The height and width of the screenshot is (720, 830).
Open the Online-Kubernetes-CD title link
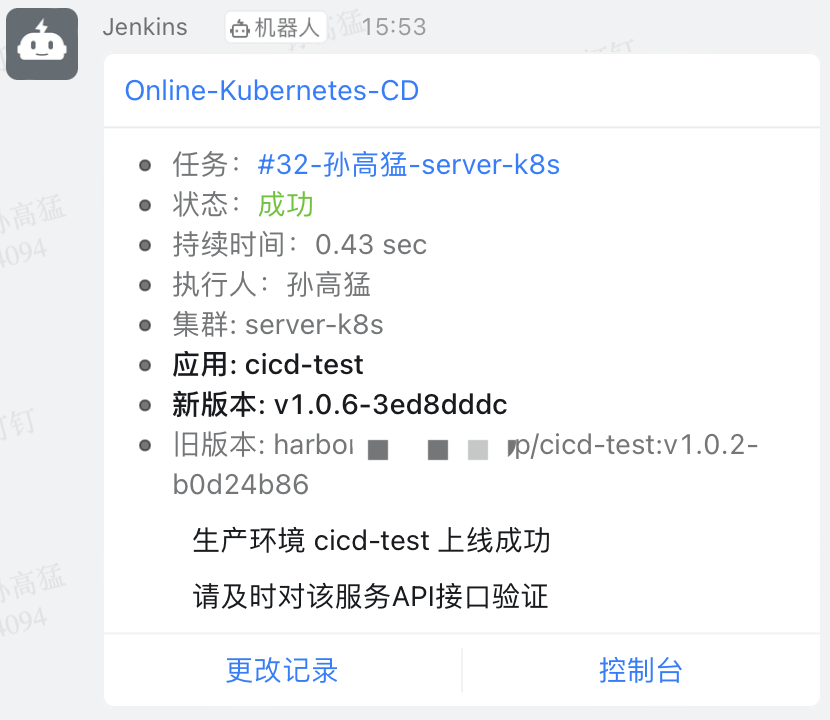coord(272,91)
